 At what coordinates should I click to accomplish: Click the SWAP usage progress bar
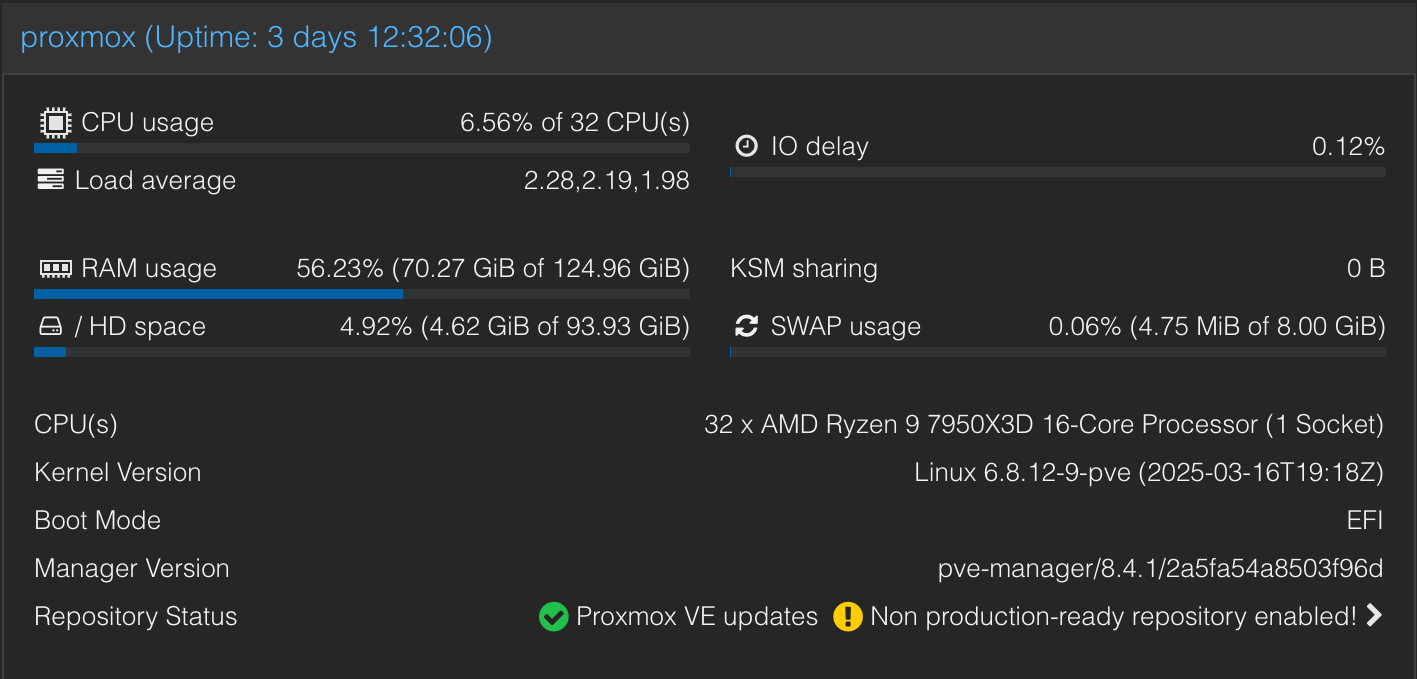[1058, 352]
